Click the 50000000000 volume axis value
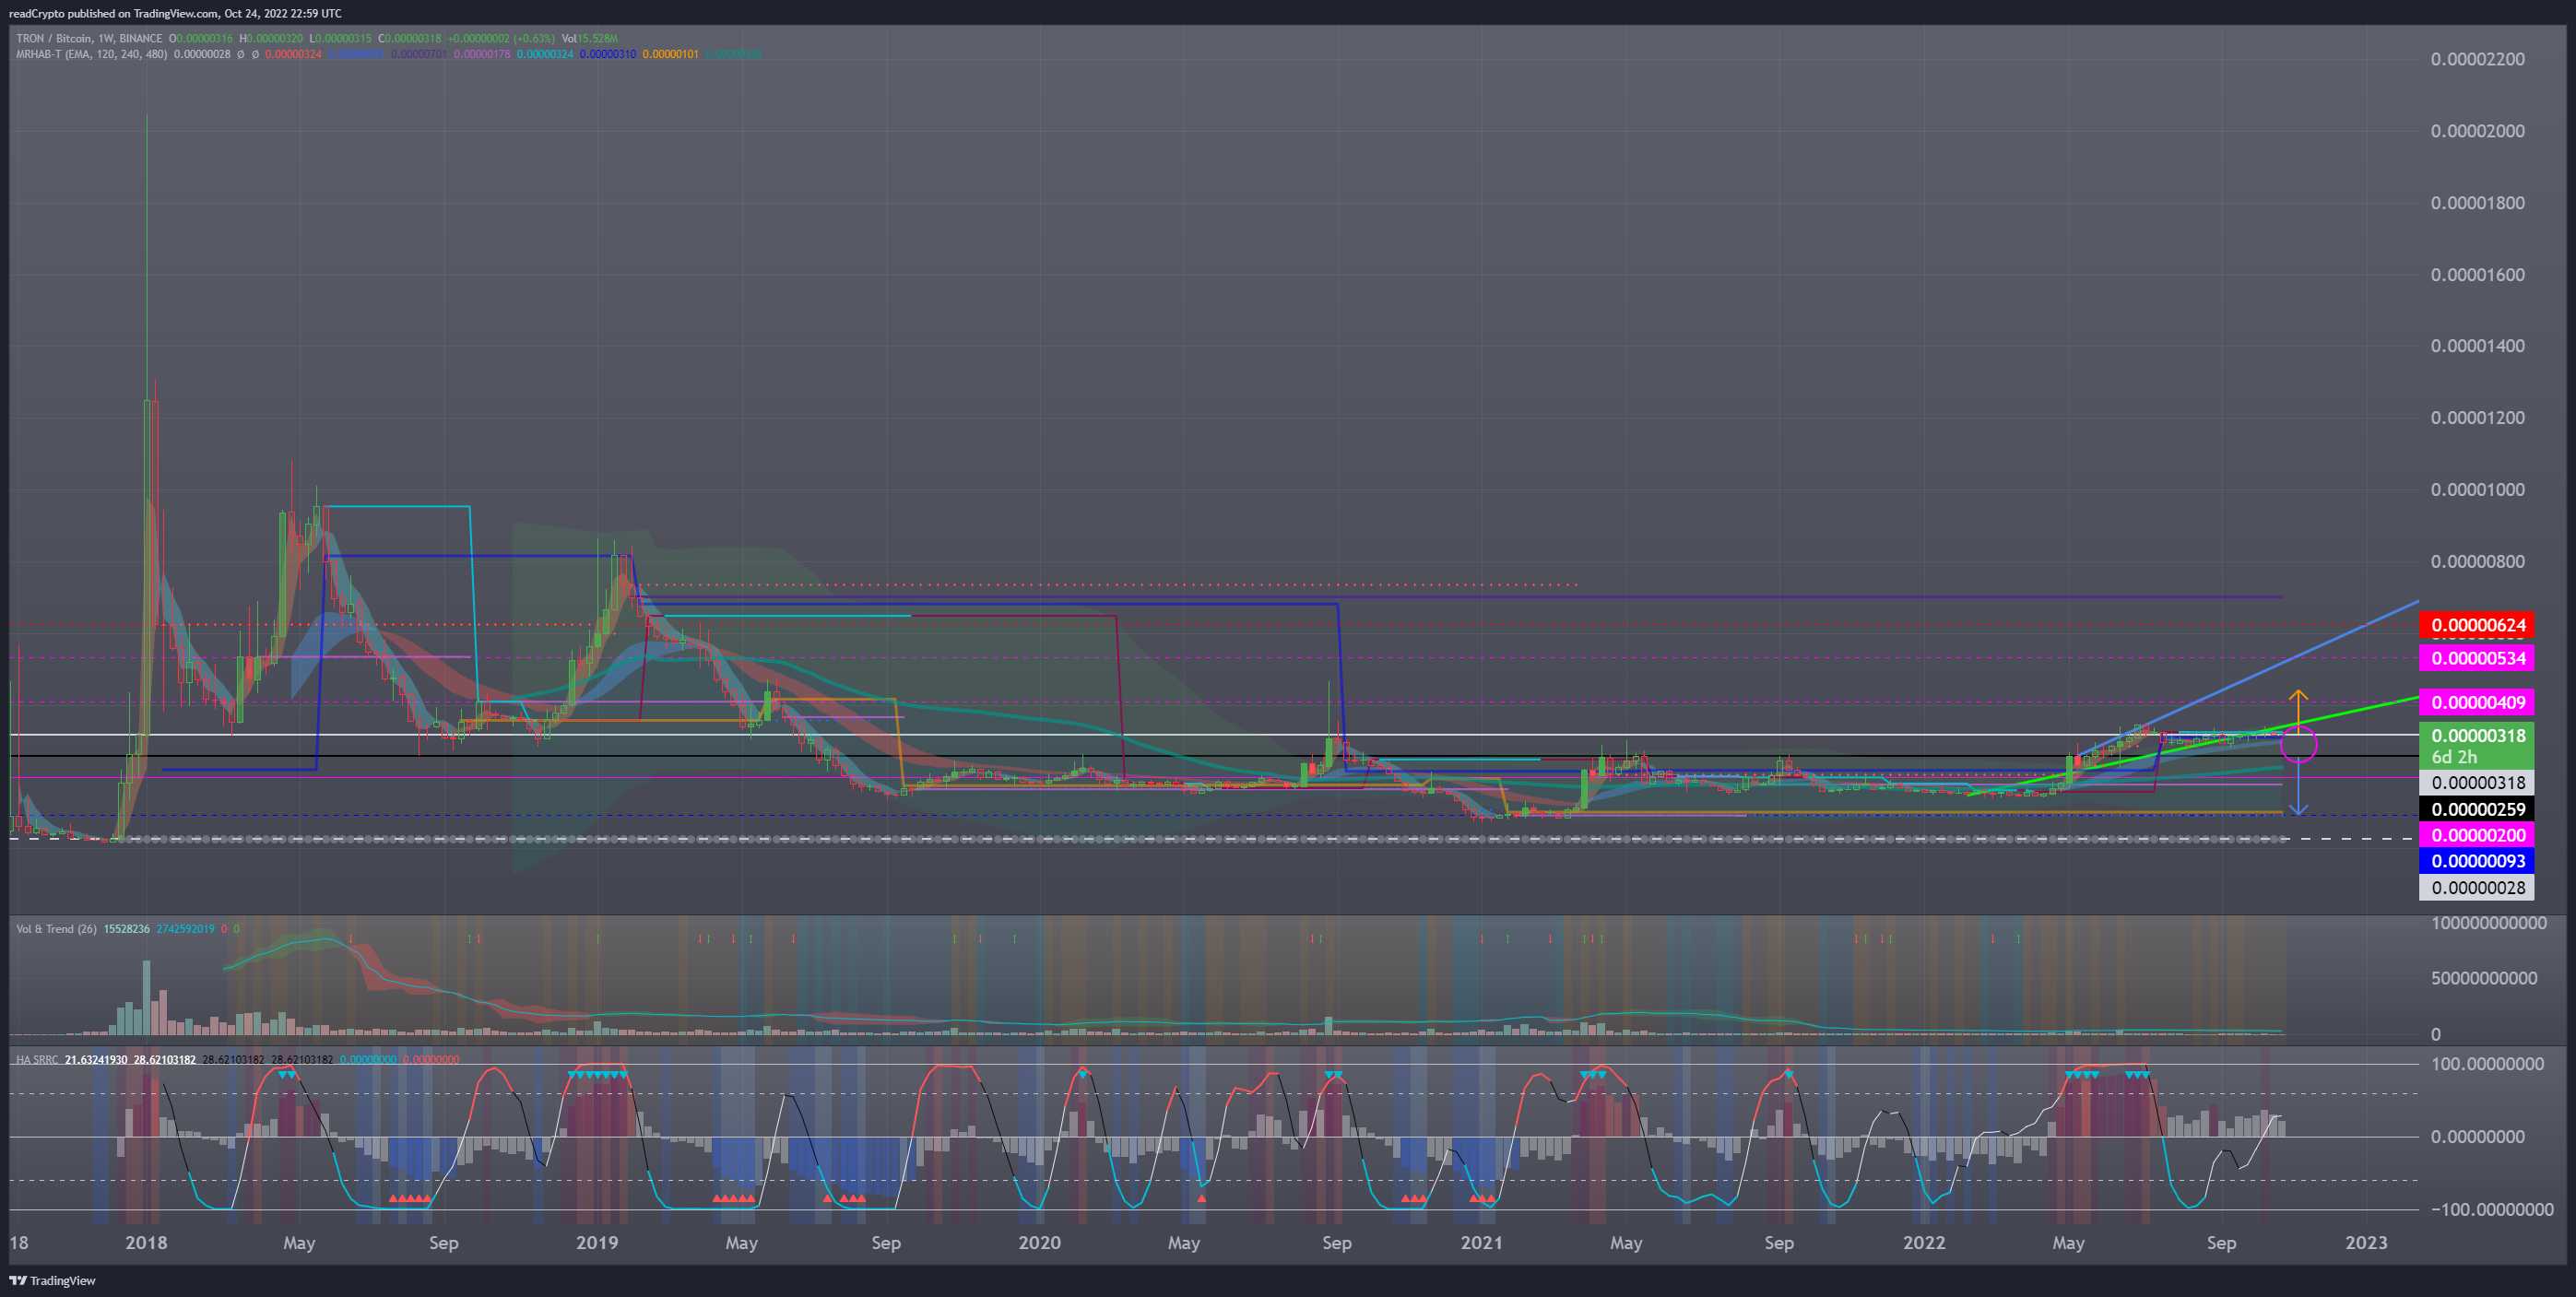Viewport: 2576px width, 1297px height. tap(2483, 978)
